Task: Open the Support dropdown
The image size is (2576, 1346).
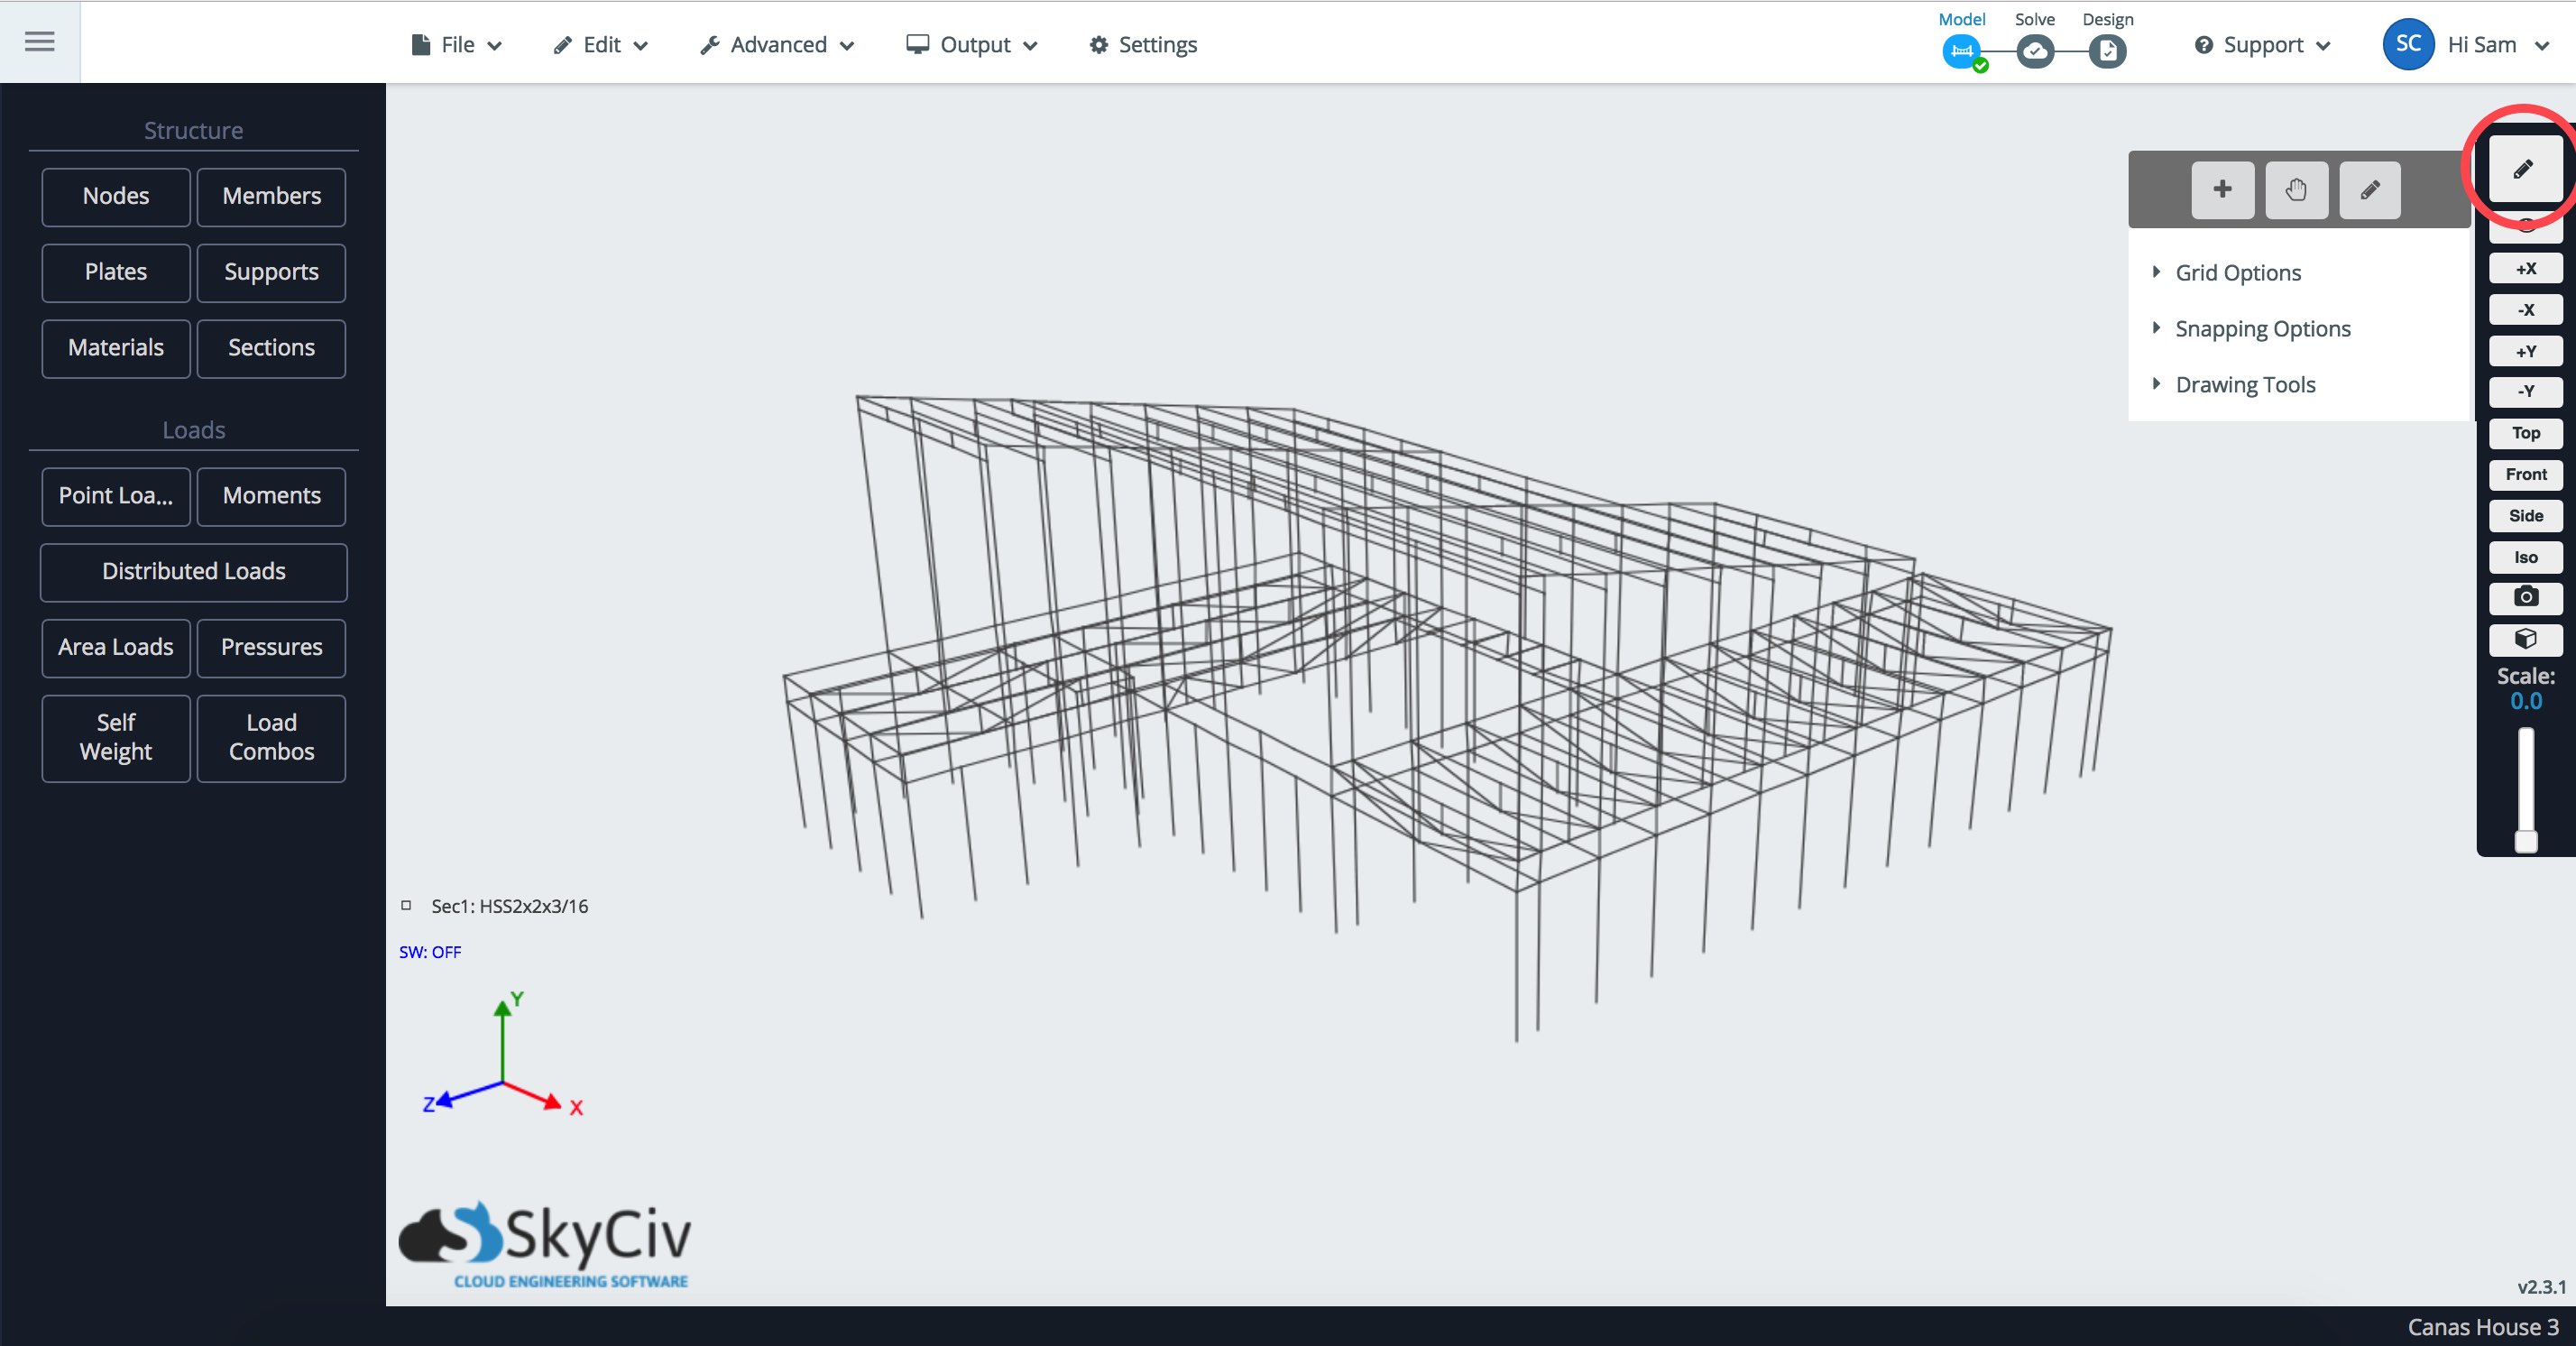Action: click(2262, 45)
